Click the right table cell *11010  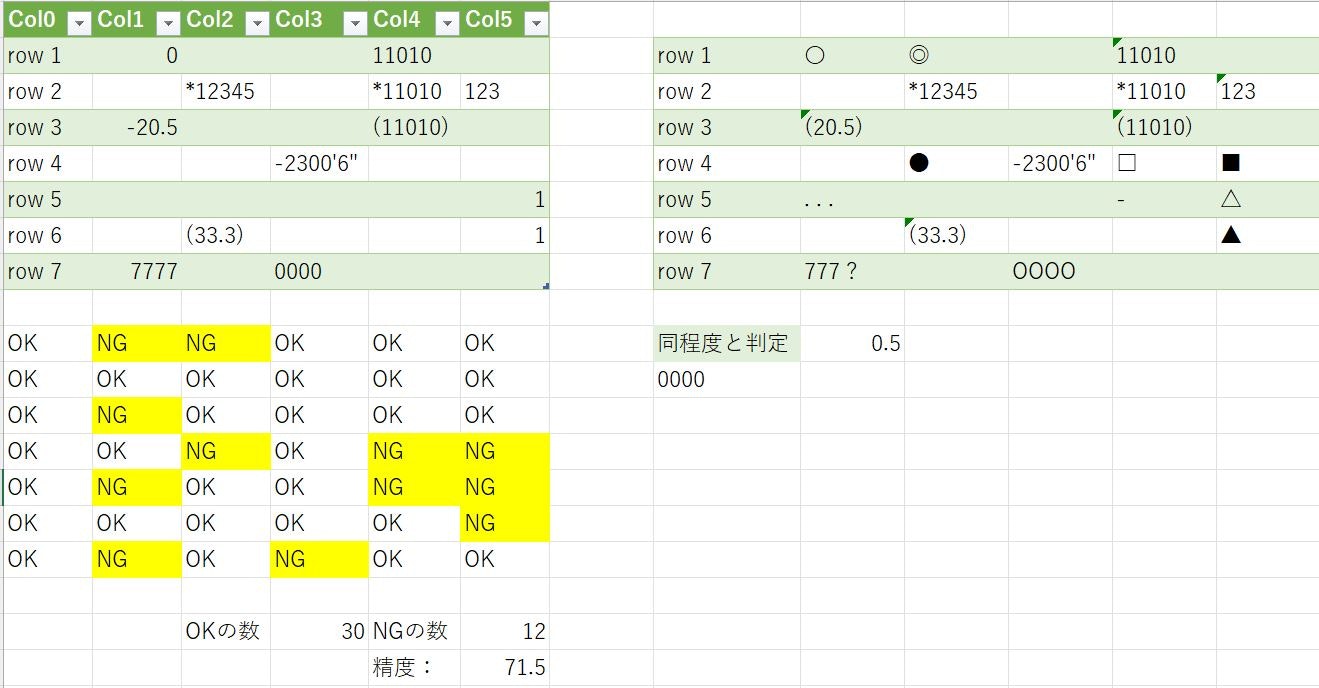tap(1164, 91)
